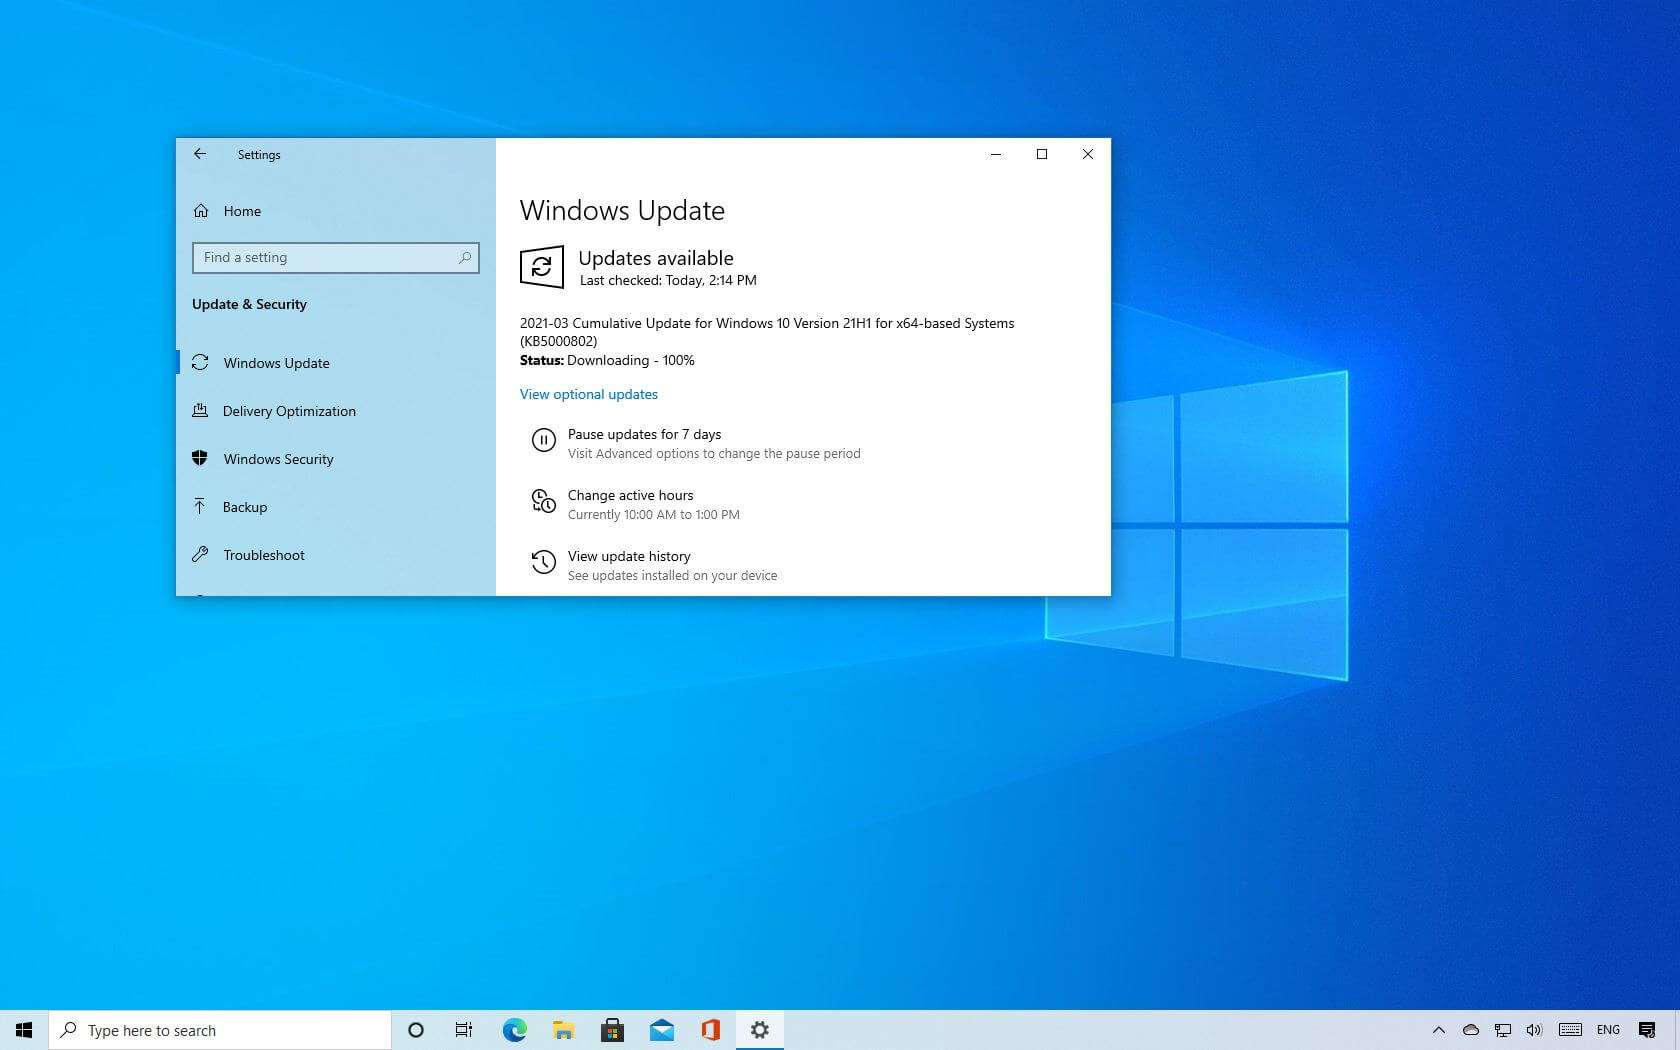Click the Last checked: Today, 2:14 PM text
This screenshot has width=1680, height=1050.
[668, 280]
